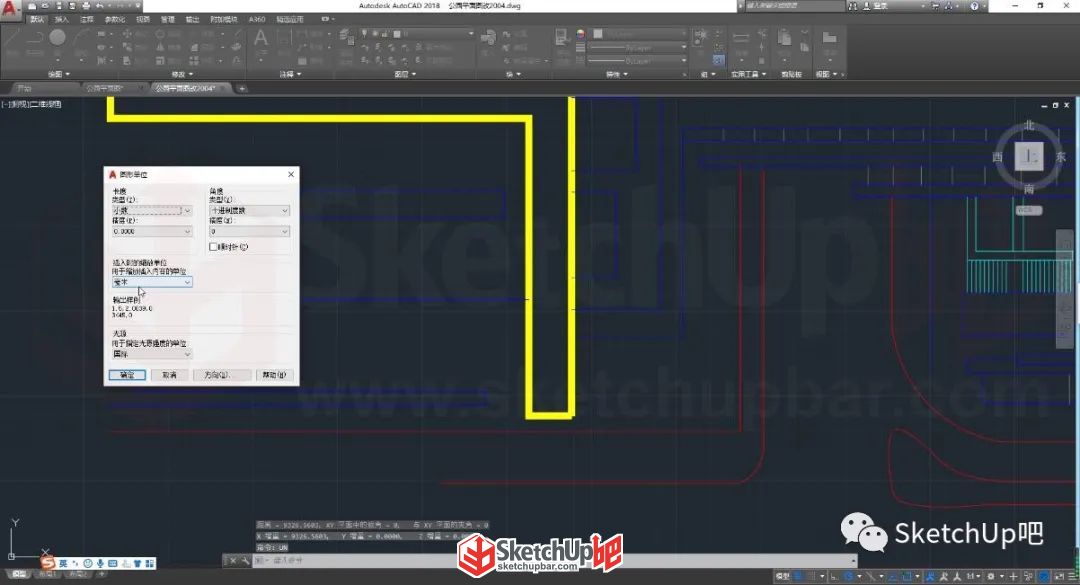Click the Plot printer quick-access icon
Viewport: 1080px width, 585px height.
point(85,6)
